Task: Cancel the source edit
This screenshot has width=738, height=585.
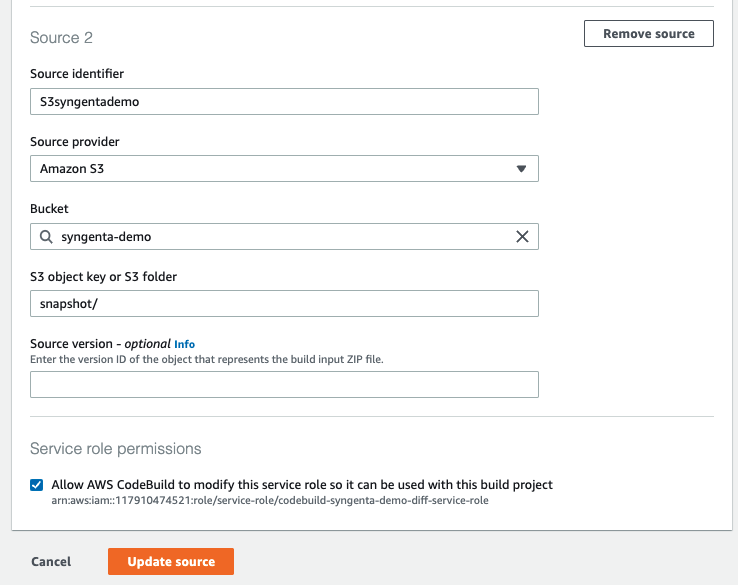Action: [x=51, y=562]
